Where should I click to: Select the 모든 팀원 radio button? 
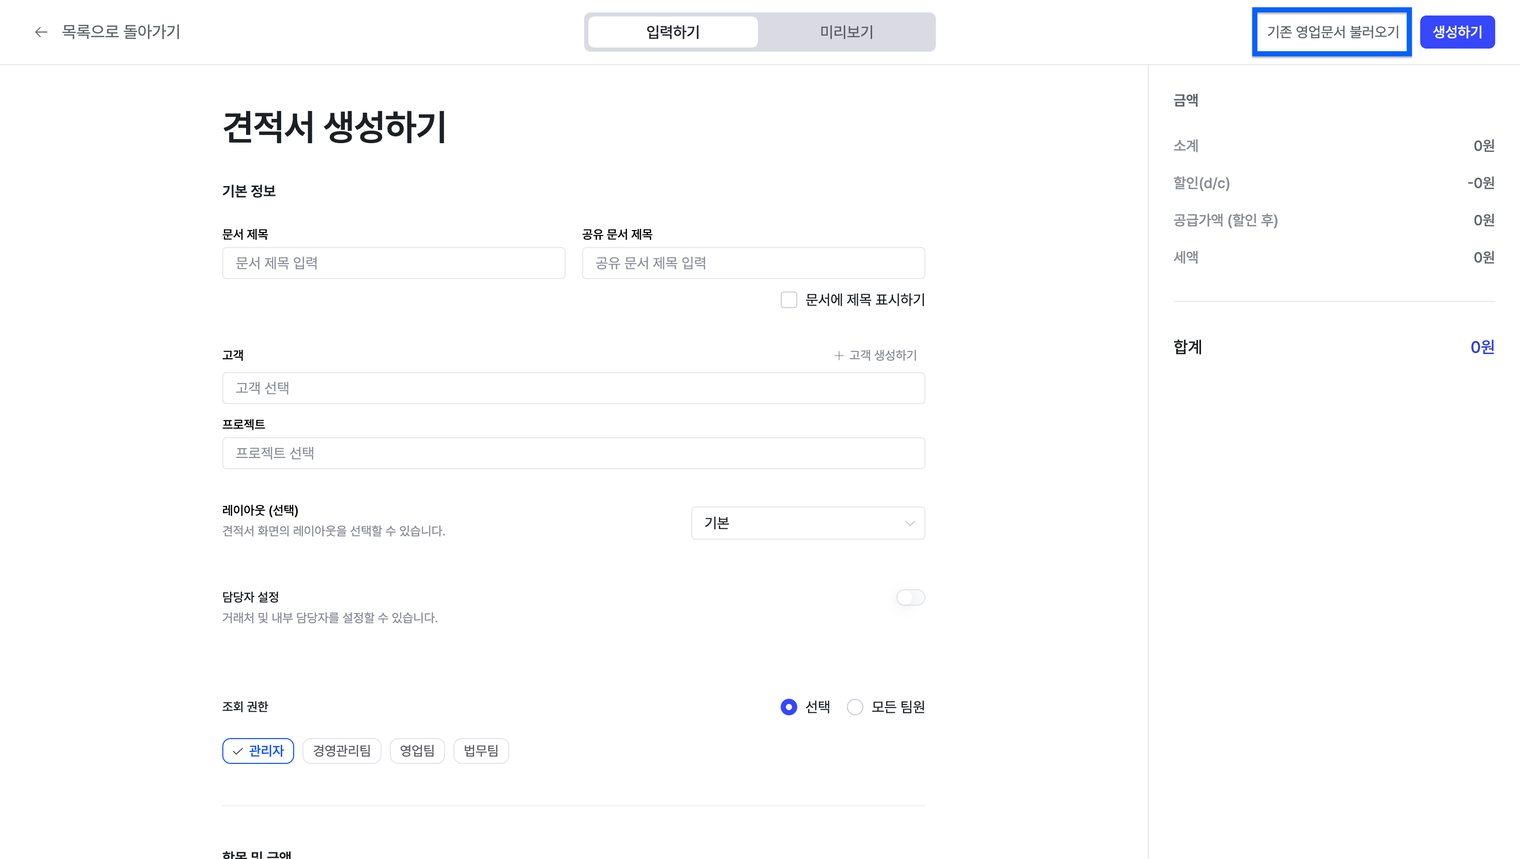pyautogui.click(x=855, y=707)
